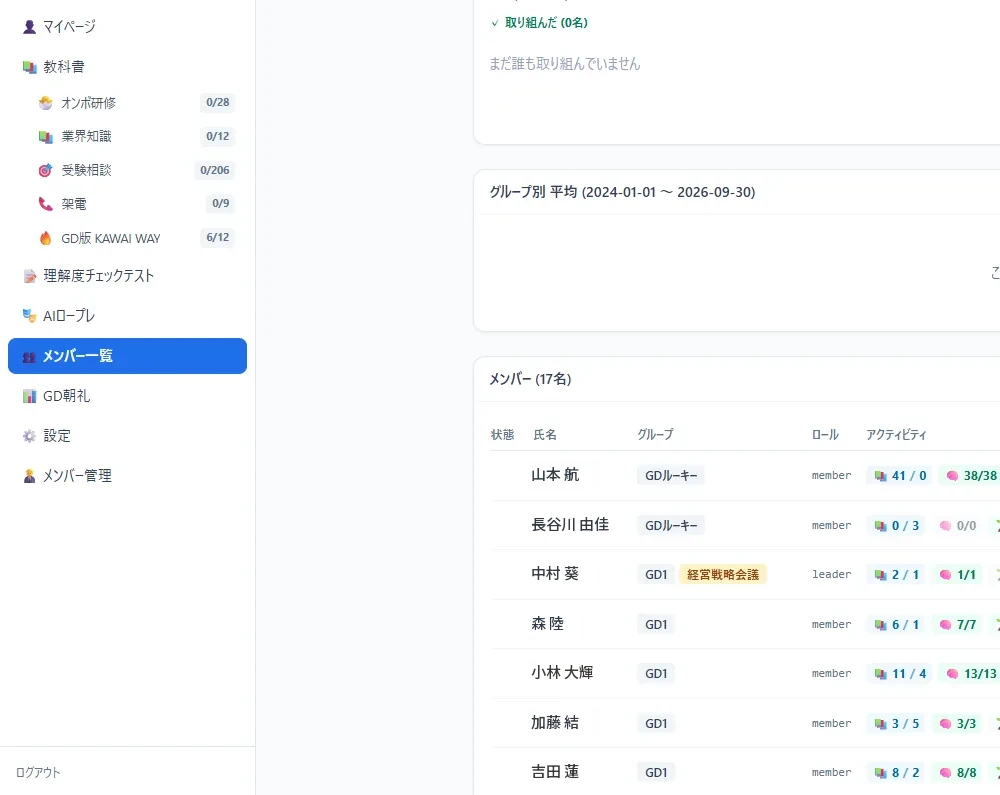Click 38/38 brain badge
The height and width of the screenshot is (795, 1000).
click(970, 476)
